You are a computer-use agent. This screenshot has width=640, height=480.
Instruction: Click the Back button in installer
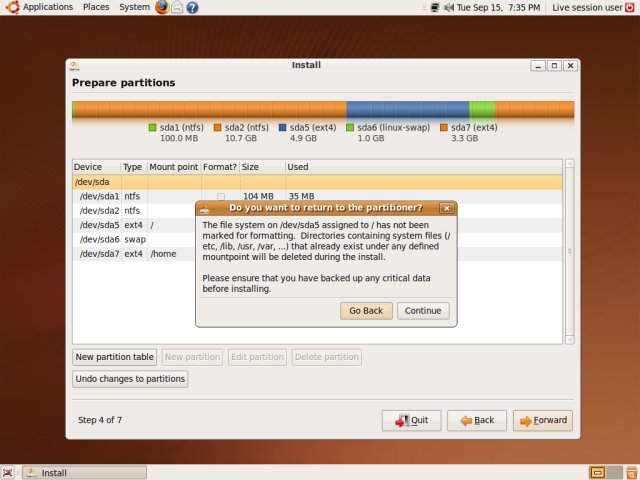point(477,420)
